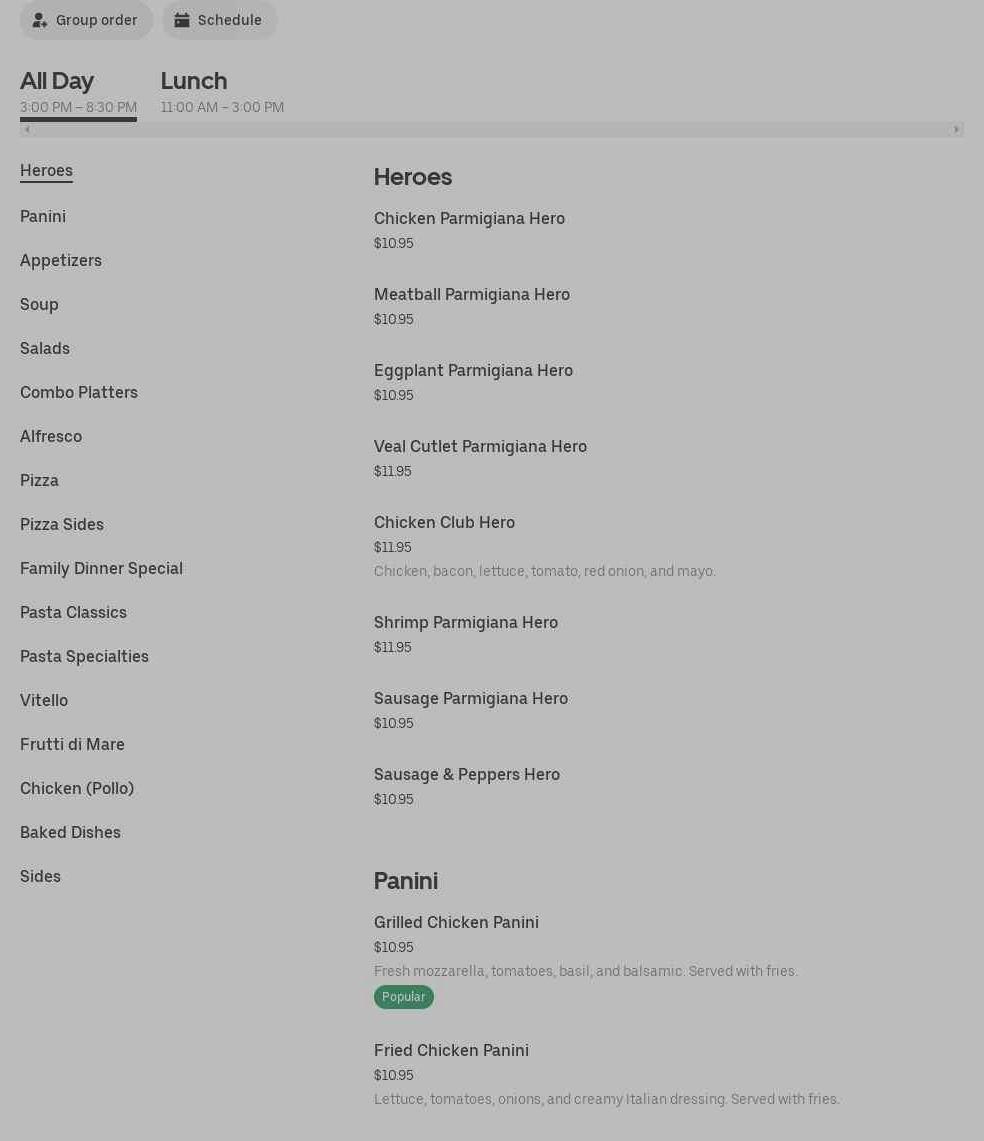Open Grilled Chicken Panini item
The width and height of the screenshot is (984, 1141).
(x=456, y=922)
